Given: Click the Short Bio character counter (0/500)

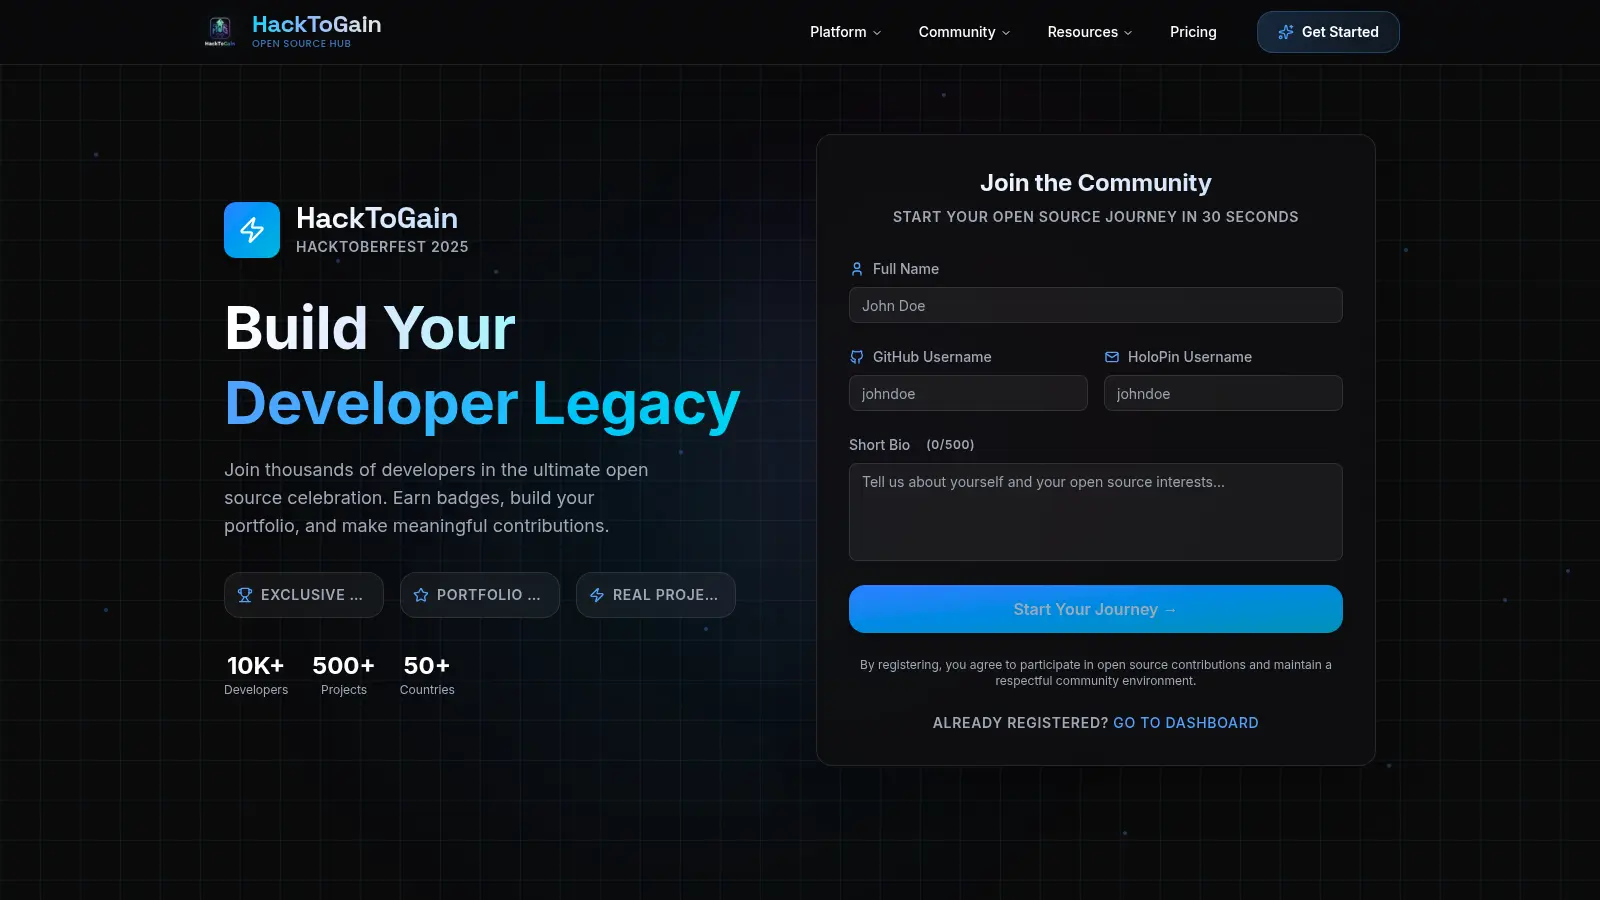Looking at the screenshot, I should coord(950,445).
